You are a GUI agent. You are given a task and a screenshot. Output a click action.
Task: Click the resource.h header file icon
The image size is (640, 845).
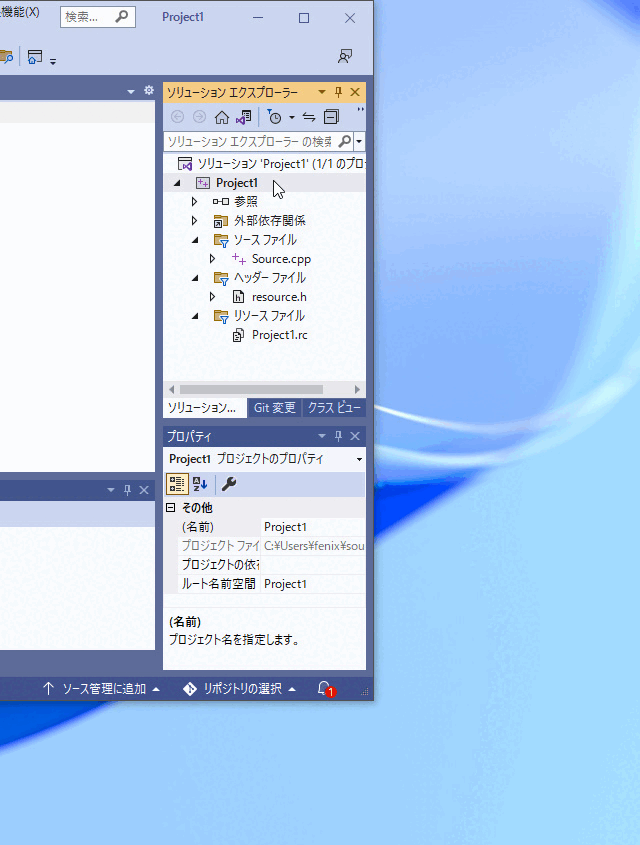(239, 297)
